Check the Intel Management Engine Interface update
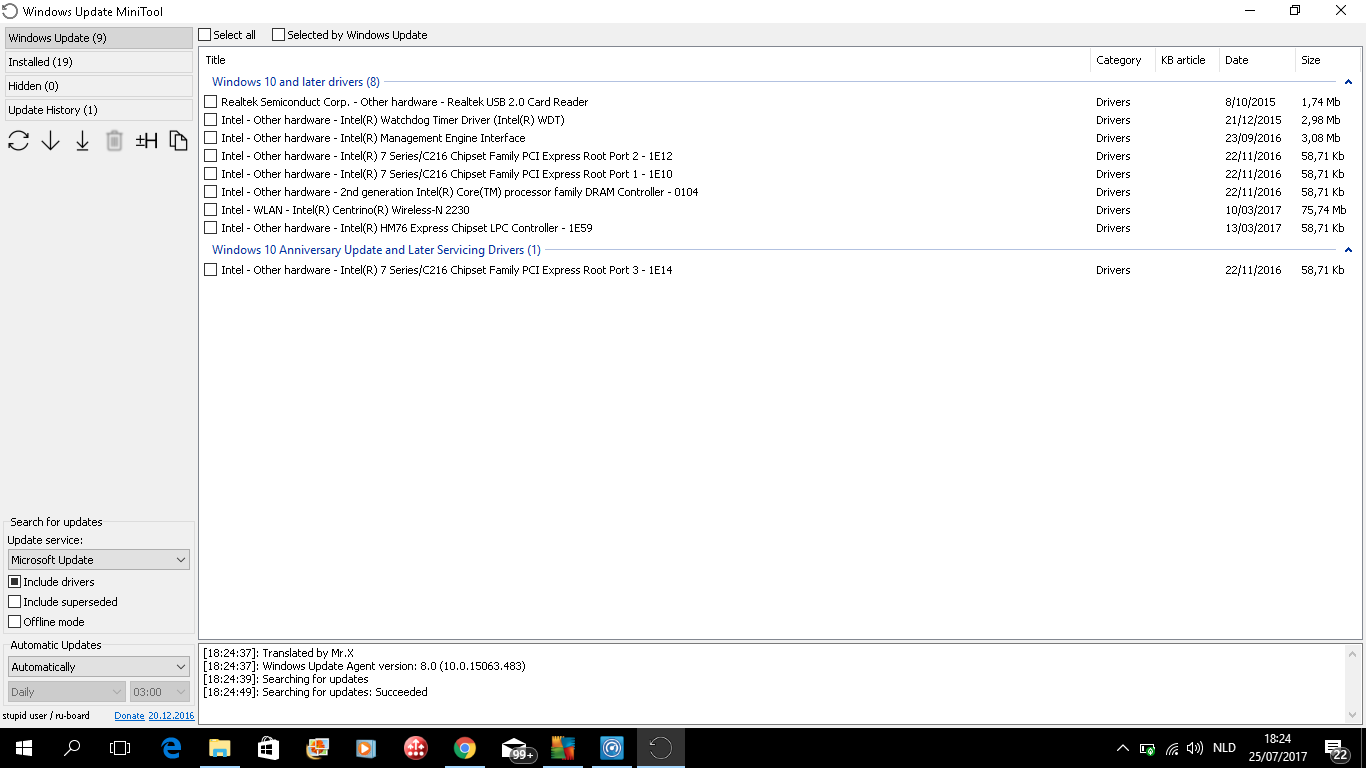Viewport: 1366px width, 768px height. coord(210,138)
